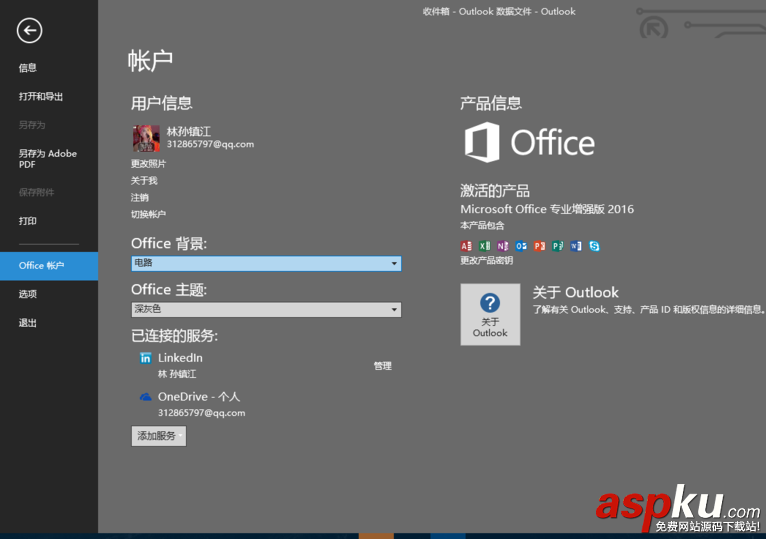Click the OneDrive - 个人 service name

point(199,396)
